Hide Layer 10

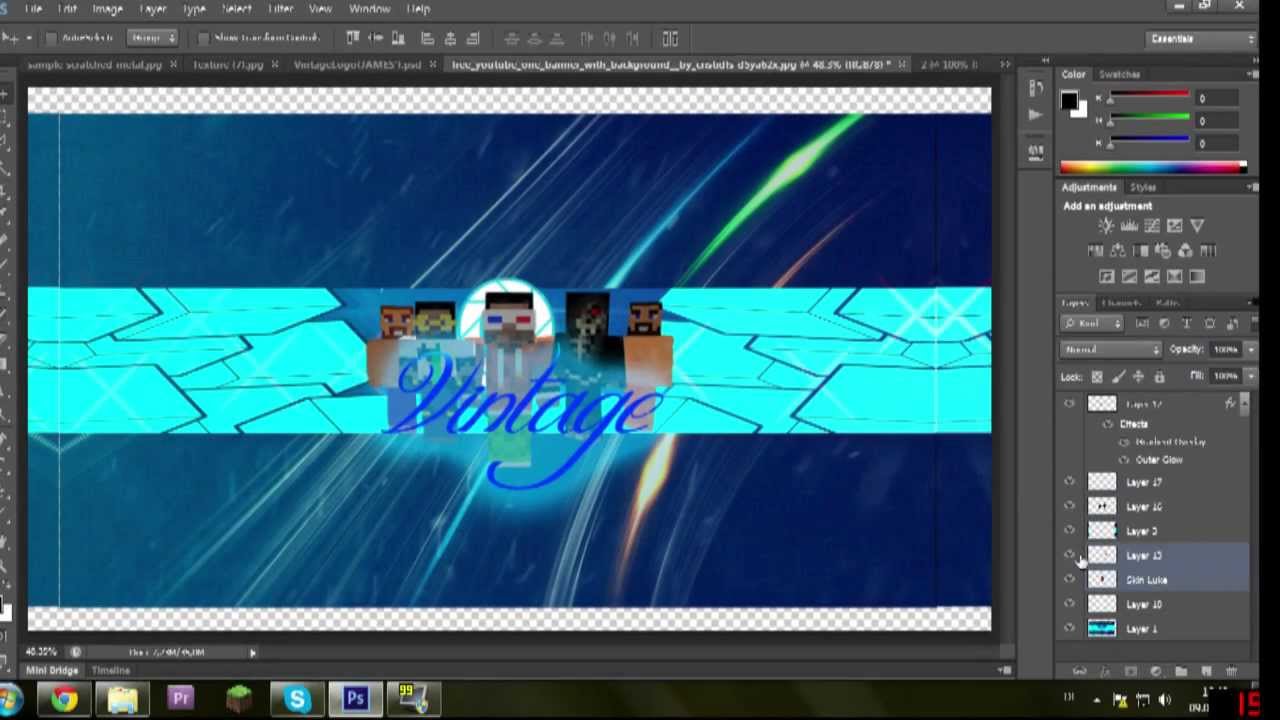click(x=1070, y=604)
